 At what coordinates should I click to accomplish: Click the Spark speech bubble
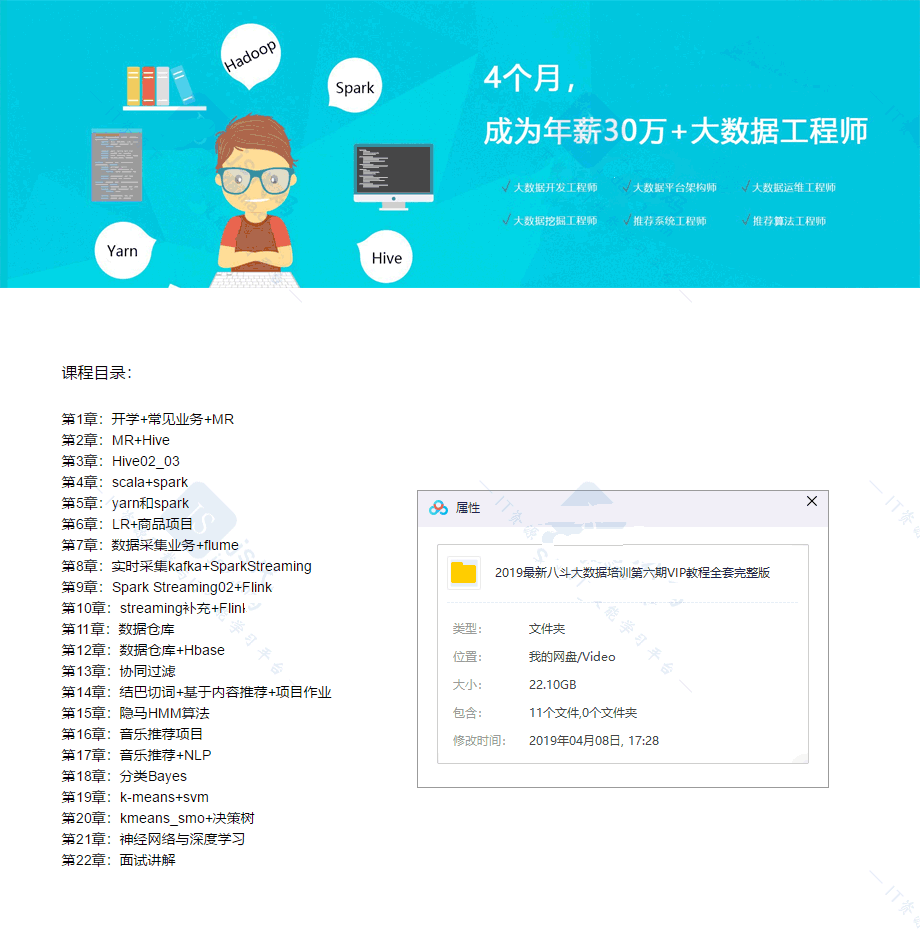354,88
